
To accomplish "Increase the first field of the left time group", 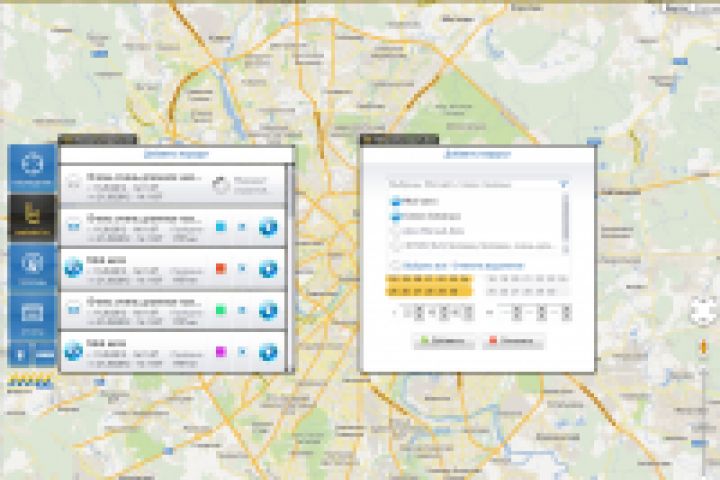I will click(x=419, y=309).
